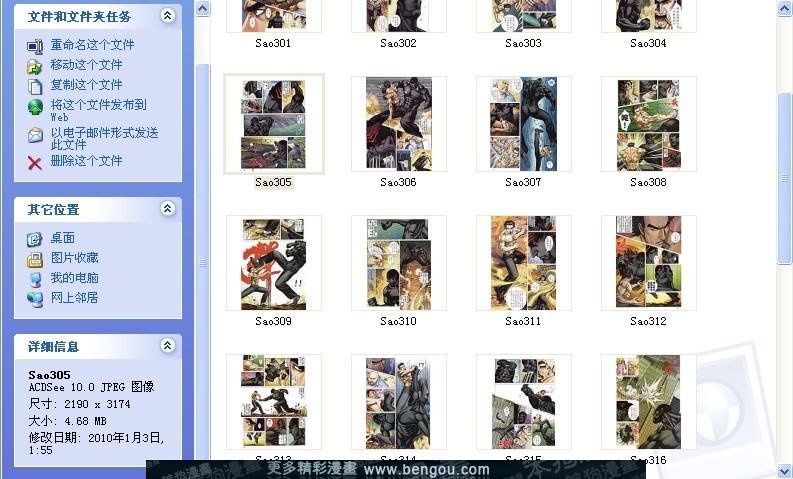Select the Sao310 thumbnail

click(x=399, y=263)
